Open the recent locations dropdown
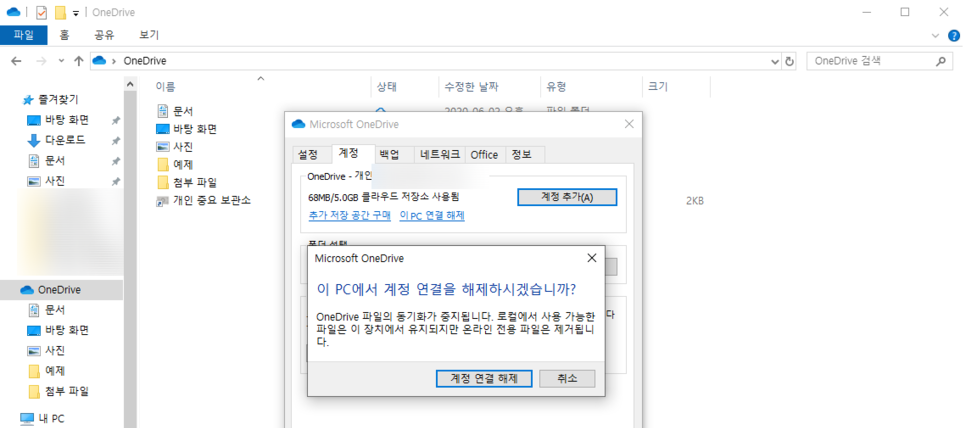The height and width of the screenshot is (428, 966). (x=60, y=61)
